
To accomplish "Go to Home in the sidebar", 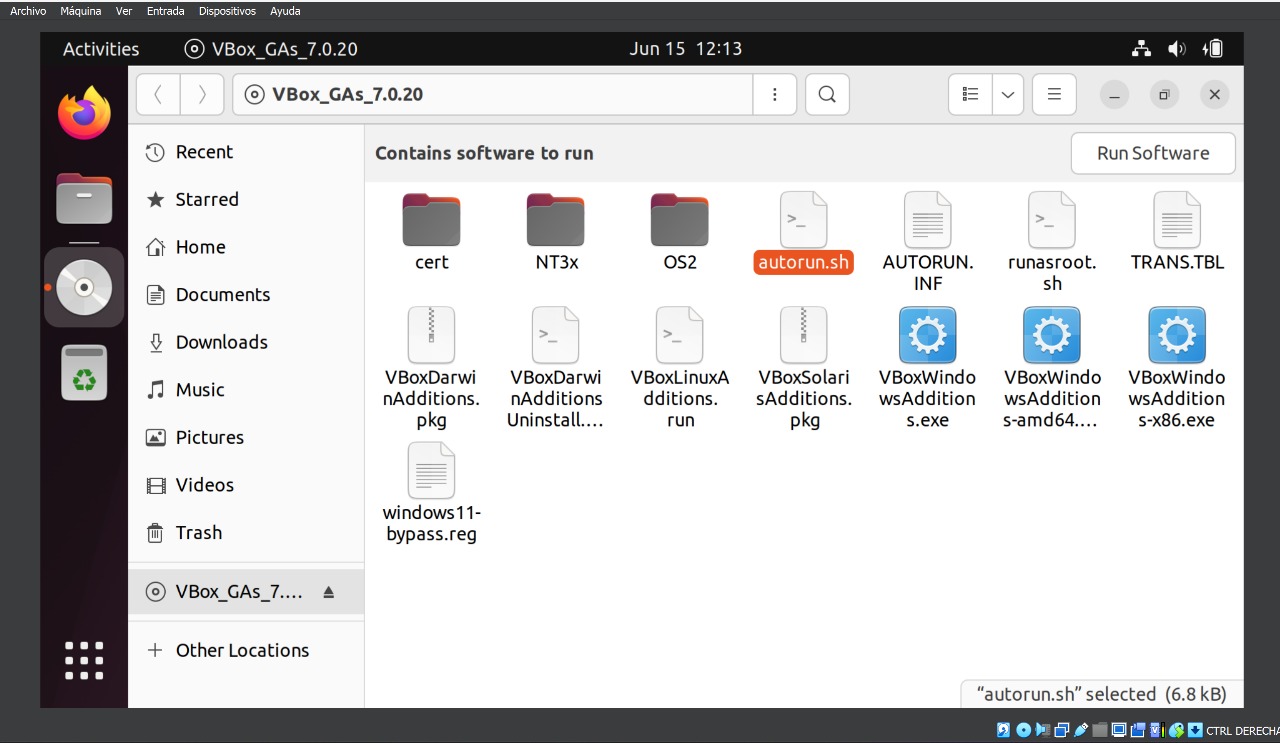I will pyautogui.click(x=246, y=247).
